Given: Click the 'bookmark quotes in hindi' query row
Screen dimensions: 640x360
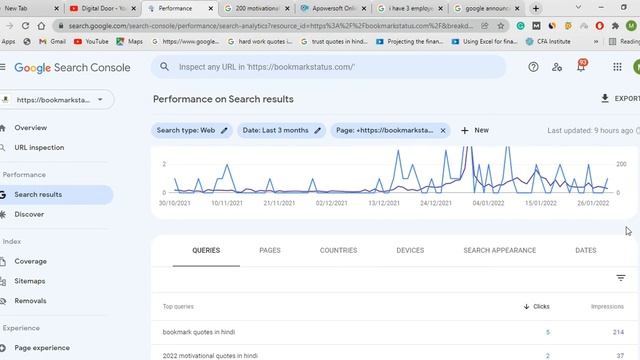Looking at the screenshot, I should pyautogui.click(x=393, y=332).
